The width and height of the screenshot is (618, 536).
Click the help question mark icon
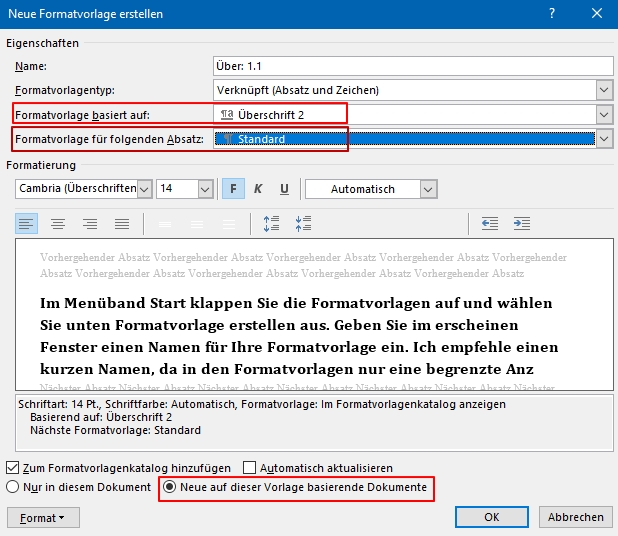click(x=552, y=13)
